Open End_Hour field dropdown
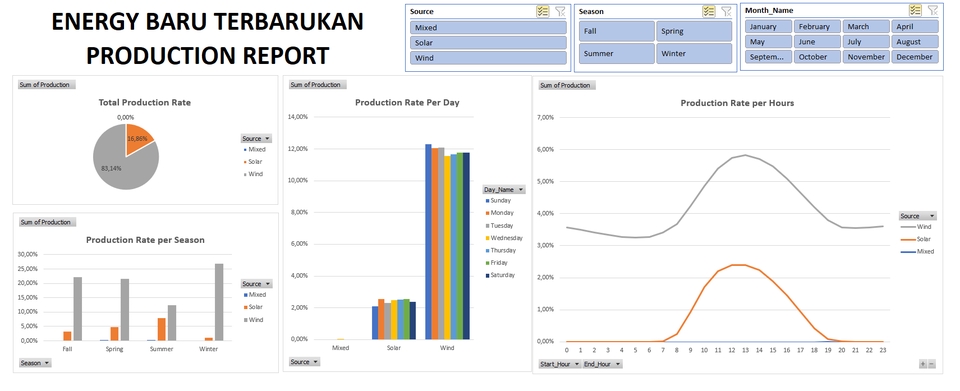960x391 pixels. pyautogui.click(x=602, y=363)
